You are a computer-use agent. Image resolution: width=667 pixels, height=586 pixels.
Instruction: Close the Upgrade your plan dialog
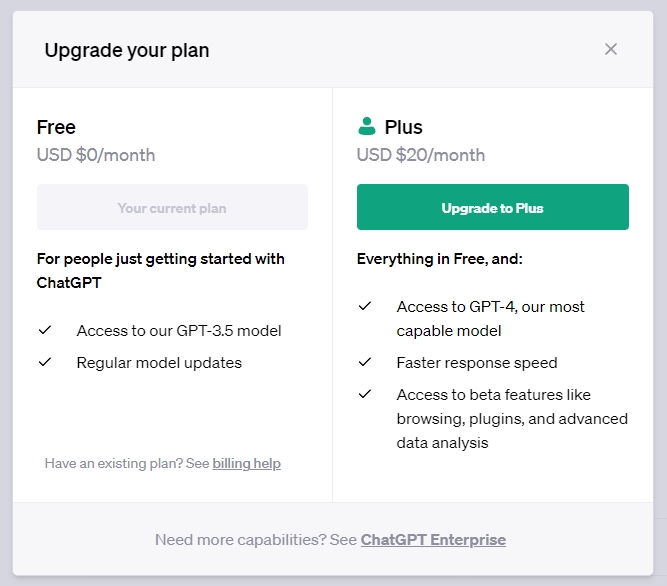coord(611,49)
